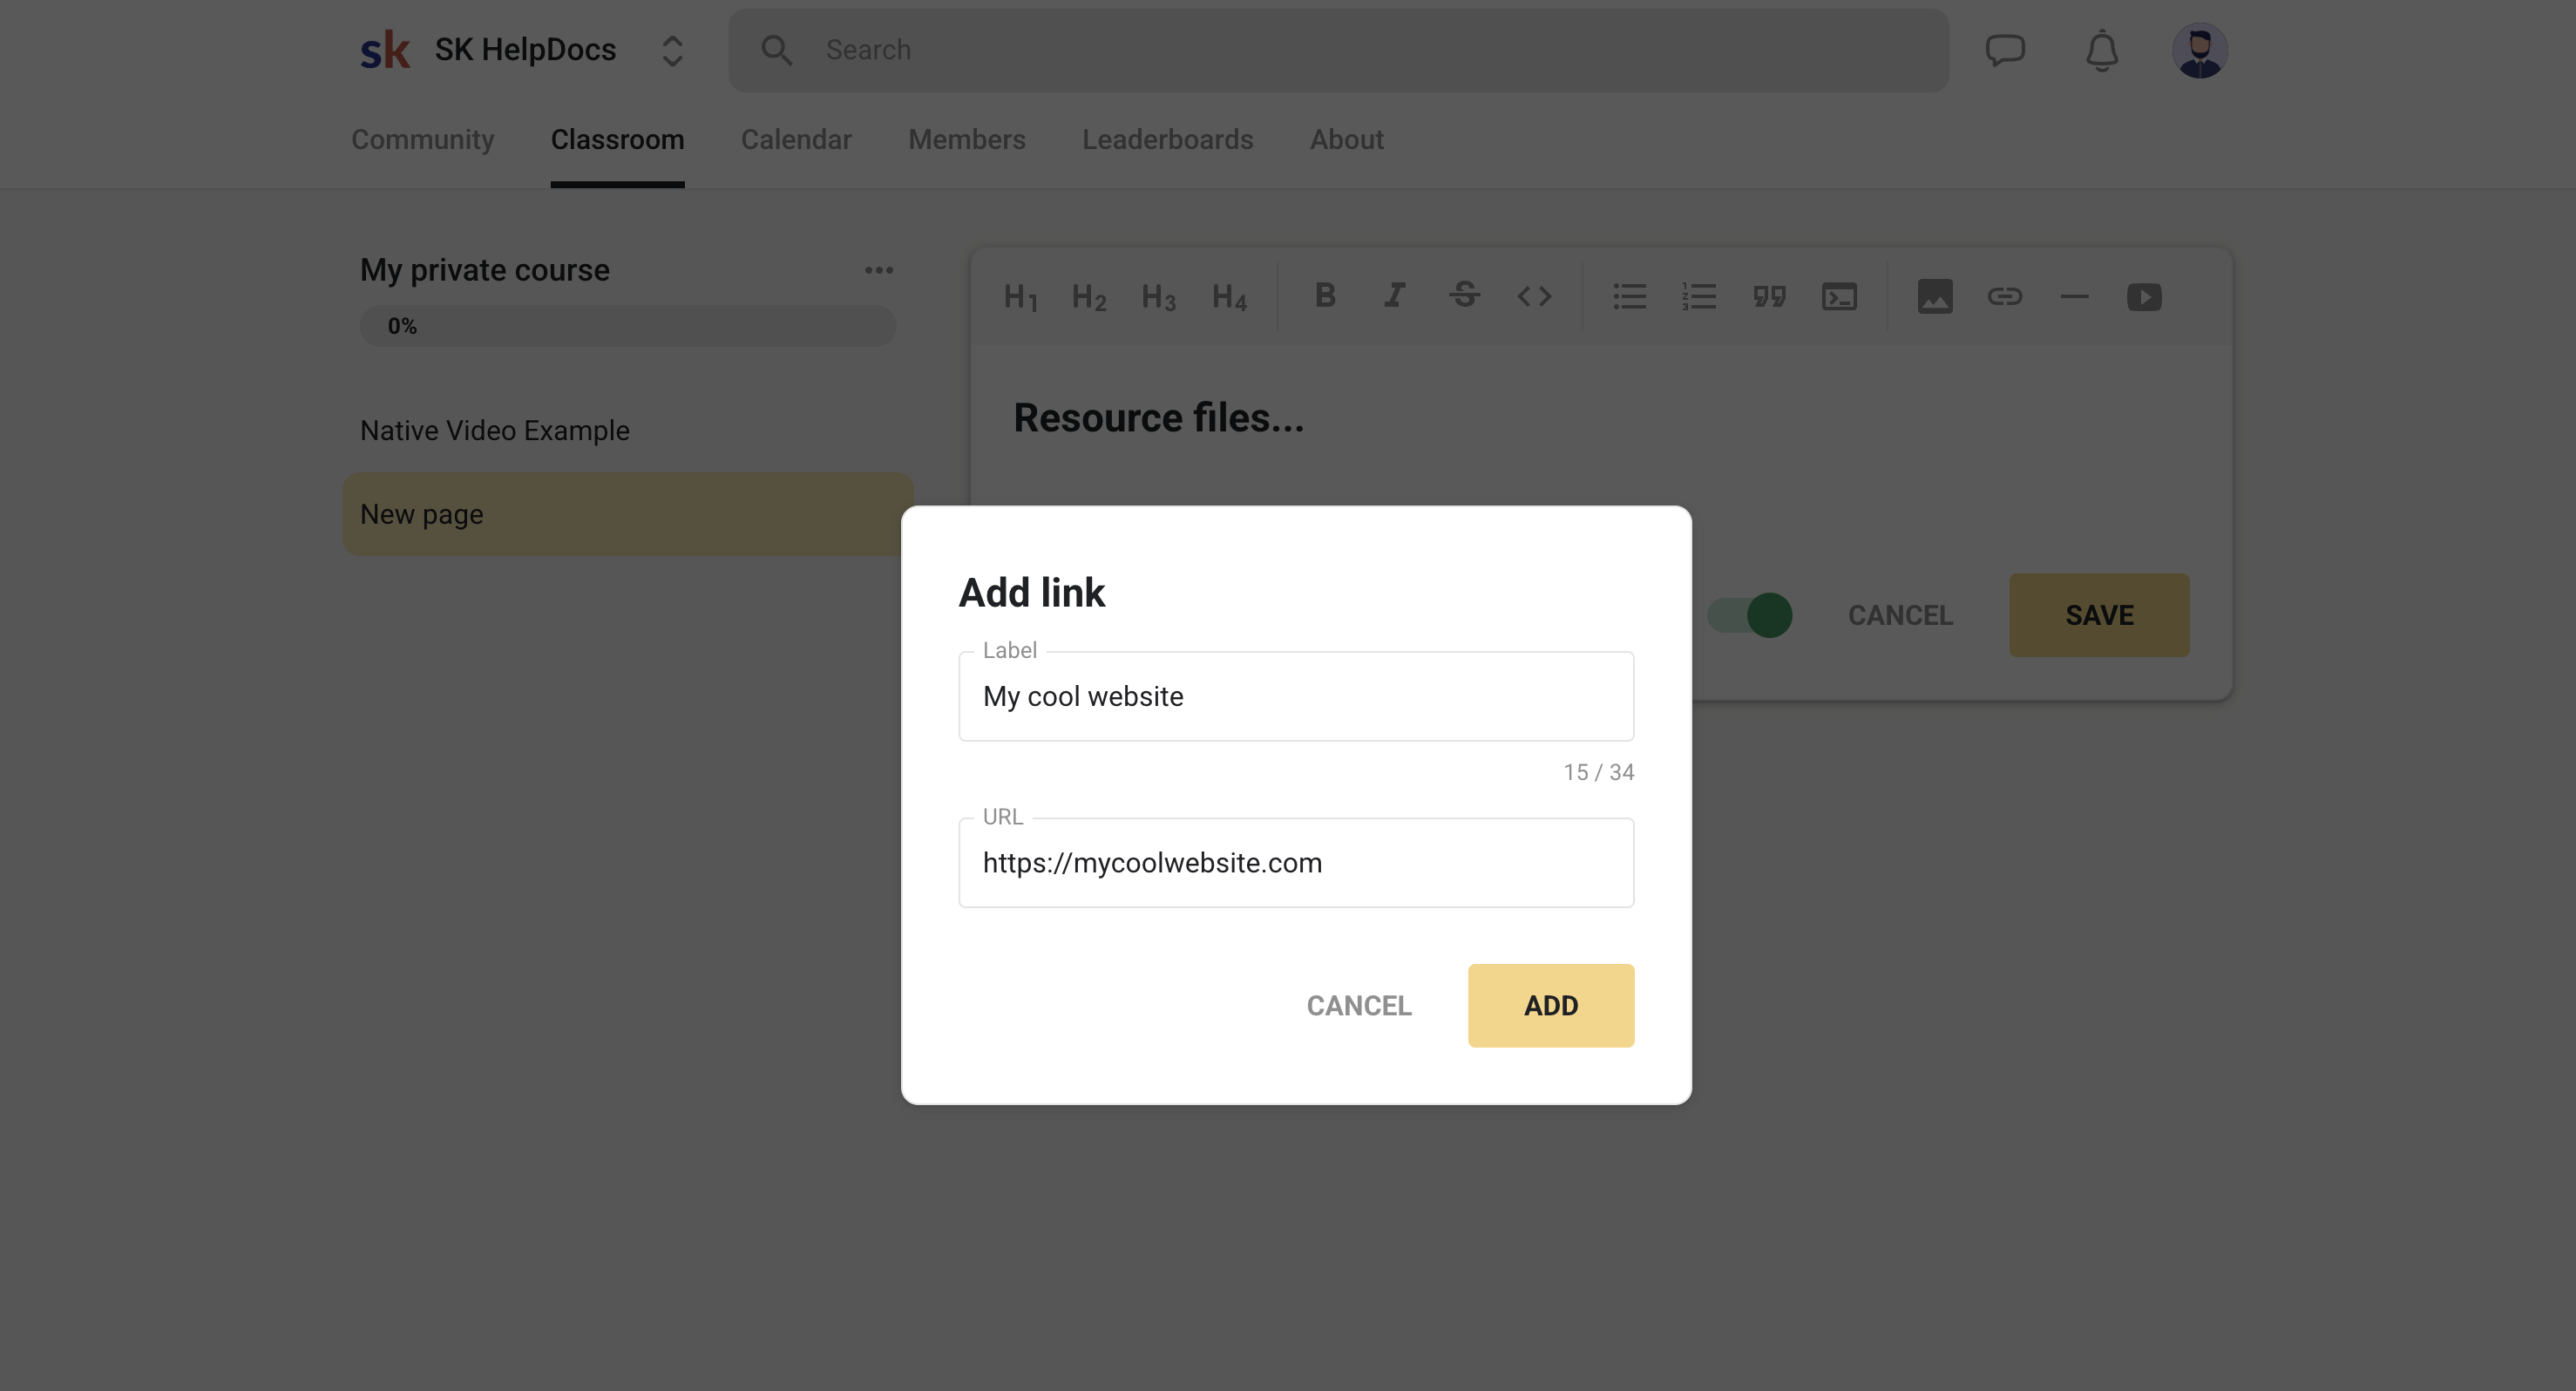This screenshot has height=1391, width=2576.
Task: Insert inline code with brackets icon
Action: [x=1534, y=296]
